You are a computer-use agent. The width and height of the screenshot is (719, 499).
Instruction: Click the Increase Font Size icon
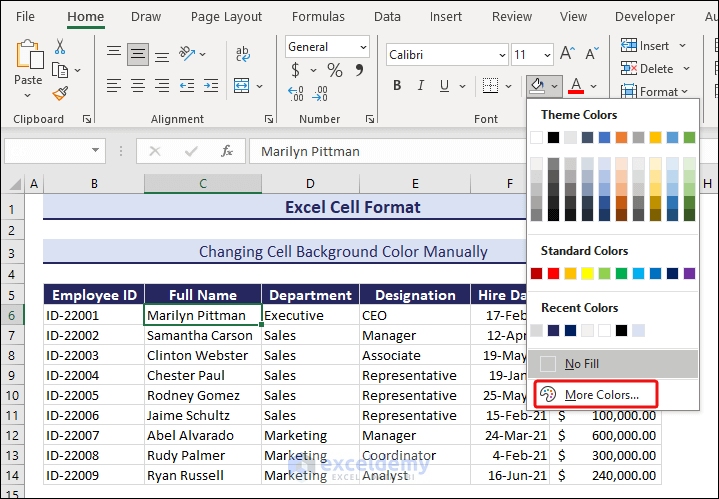tap(566, 55)
